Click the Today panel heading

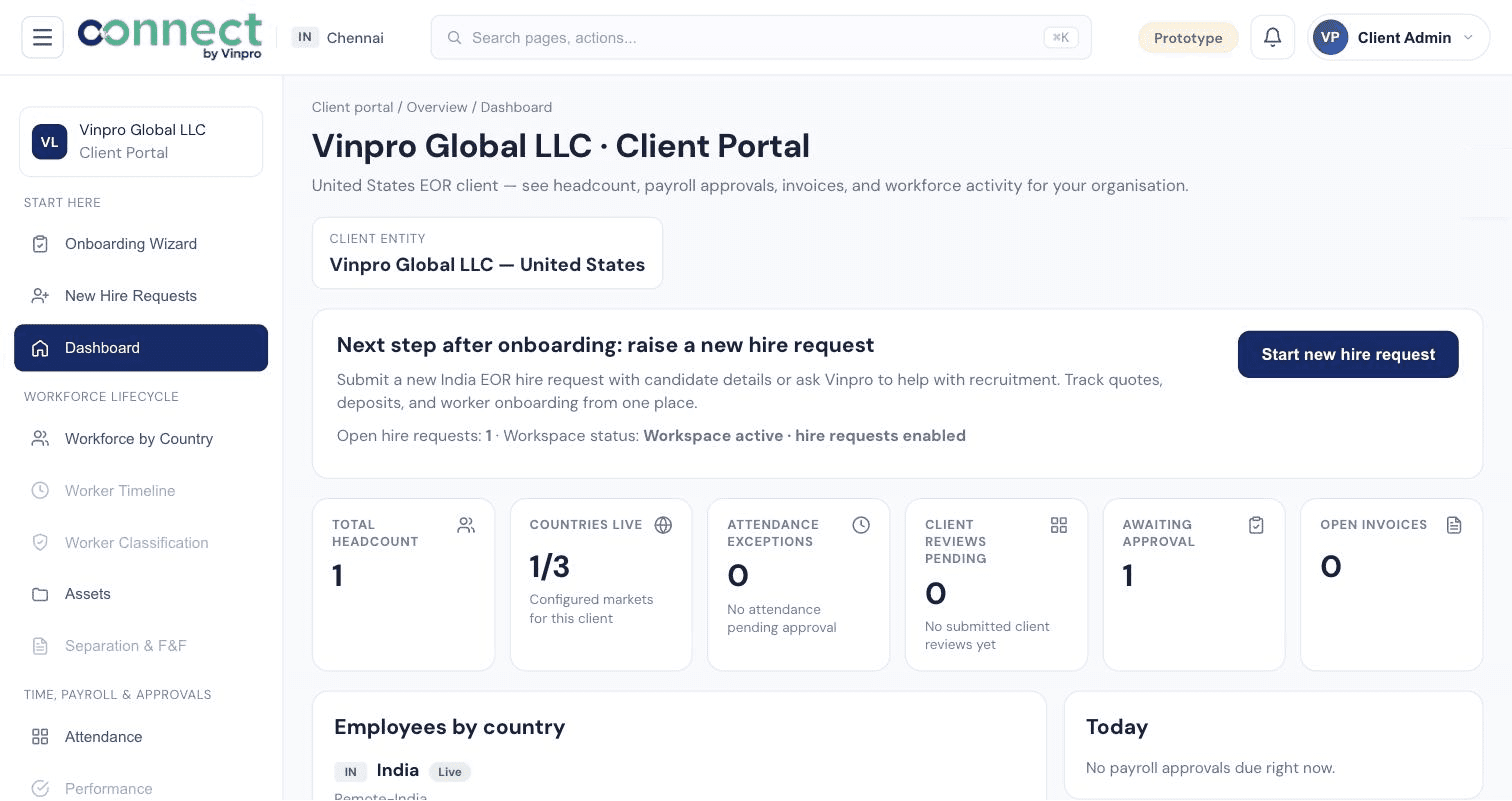click(x=1117, y=727)
